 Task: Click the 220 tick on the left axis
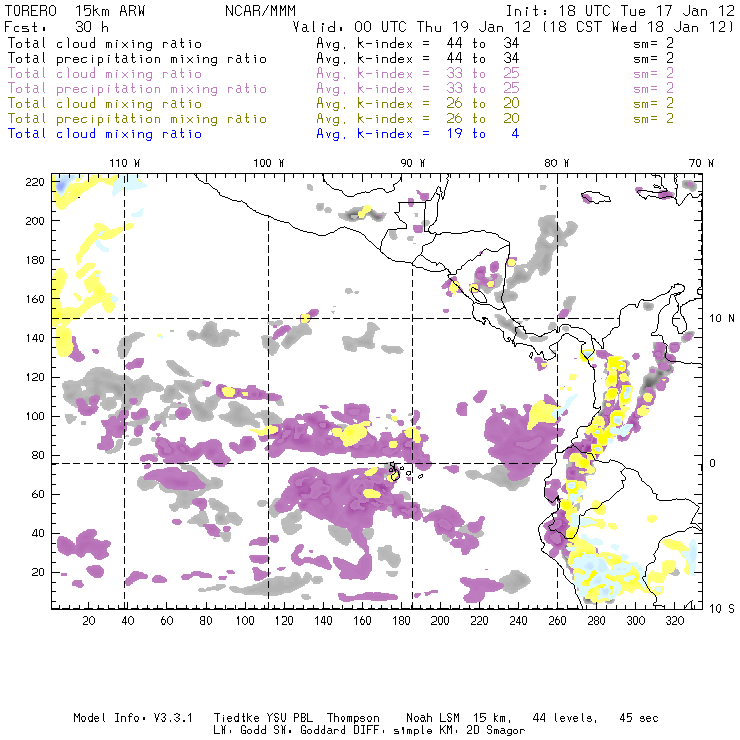38,182
